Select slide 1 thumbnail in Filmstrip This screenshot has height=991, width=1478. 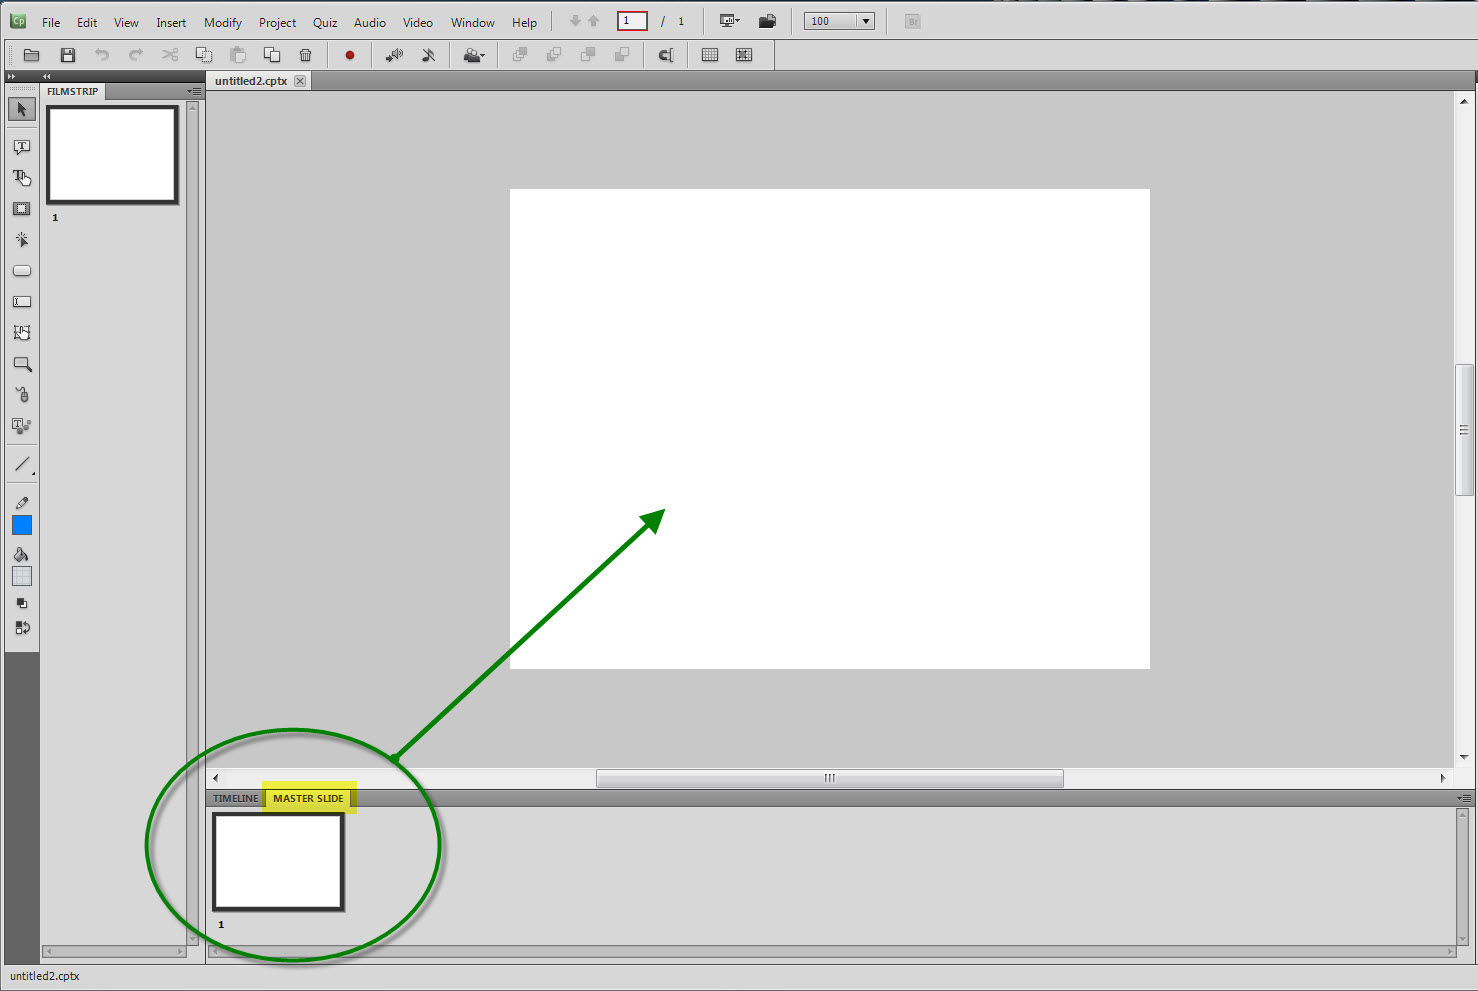112,154
